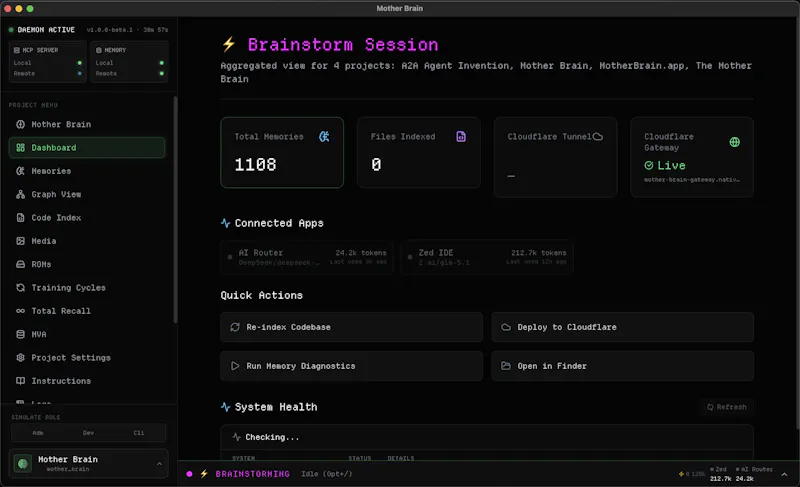
Task: Select the Dev simulate role
Action: [x=88, y=432]
